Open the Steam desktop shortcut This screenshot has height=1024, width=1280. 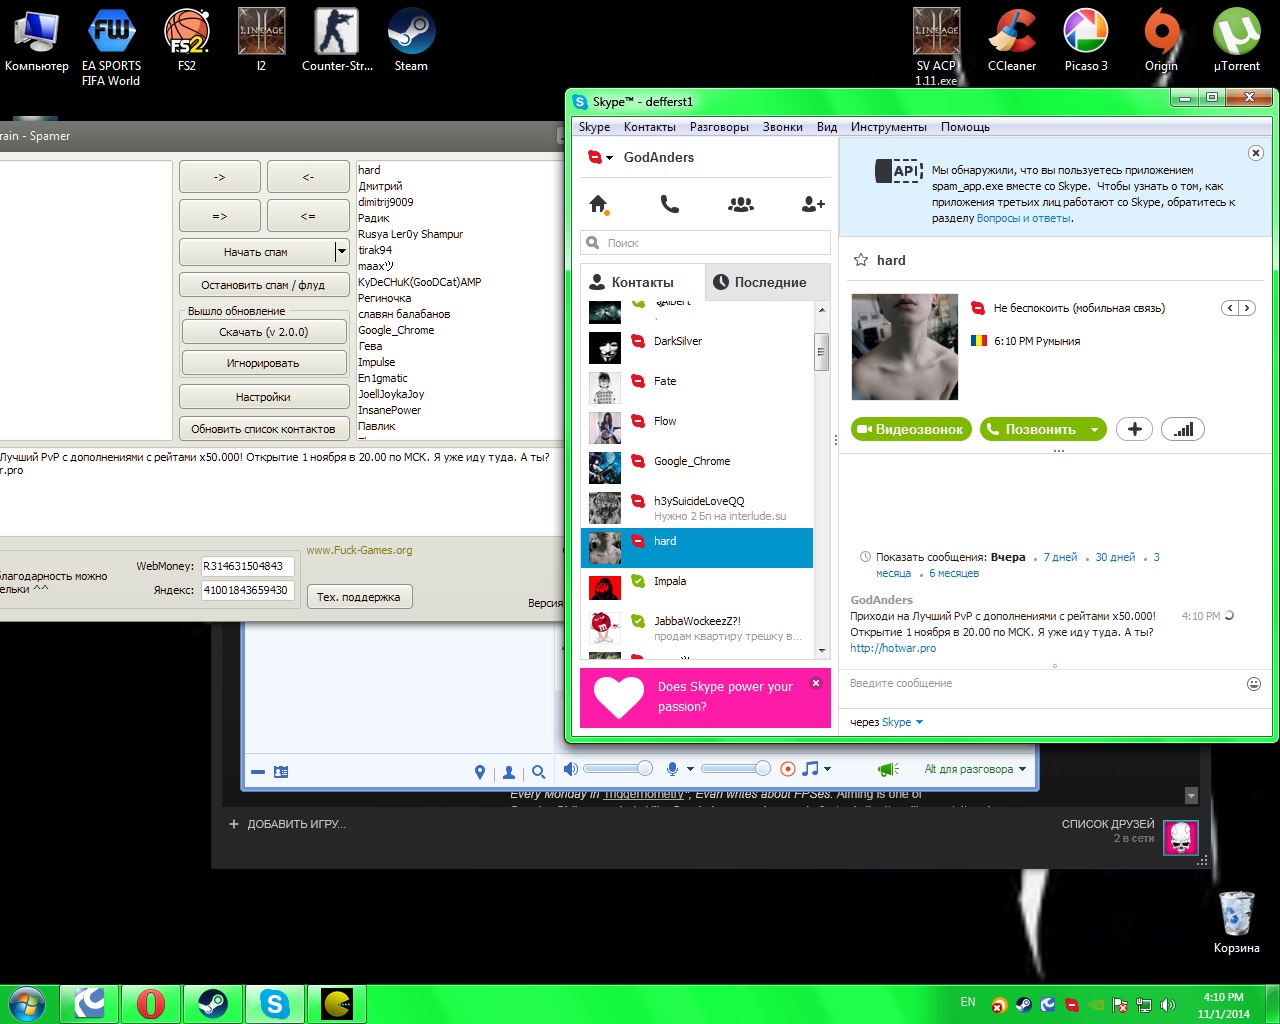point(411,41)
